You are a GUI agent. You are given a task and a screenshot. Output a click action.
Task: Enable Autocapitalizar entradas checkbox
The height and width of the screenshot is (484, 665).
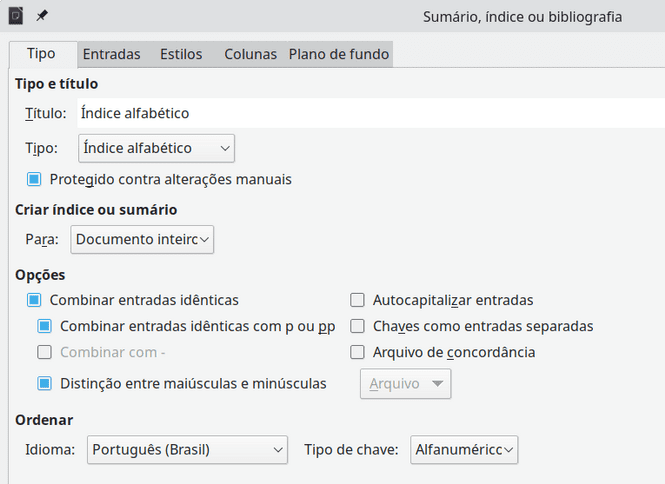click(357, 299)
